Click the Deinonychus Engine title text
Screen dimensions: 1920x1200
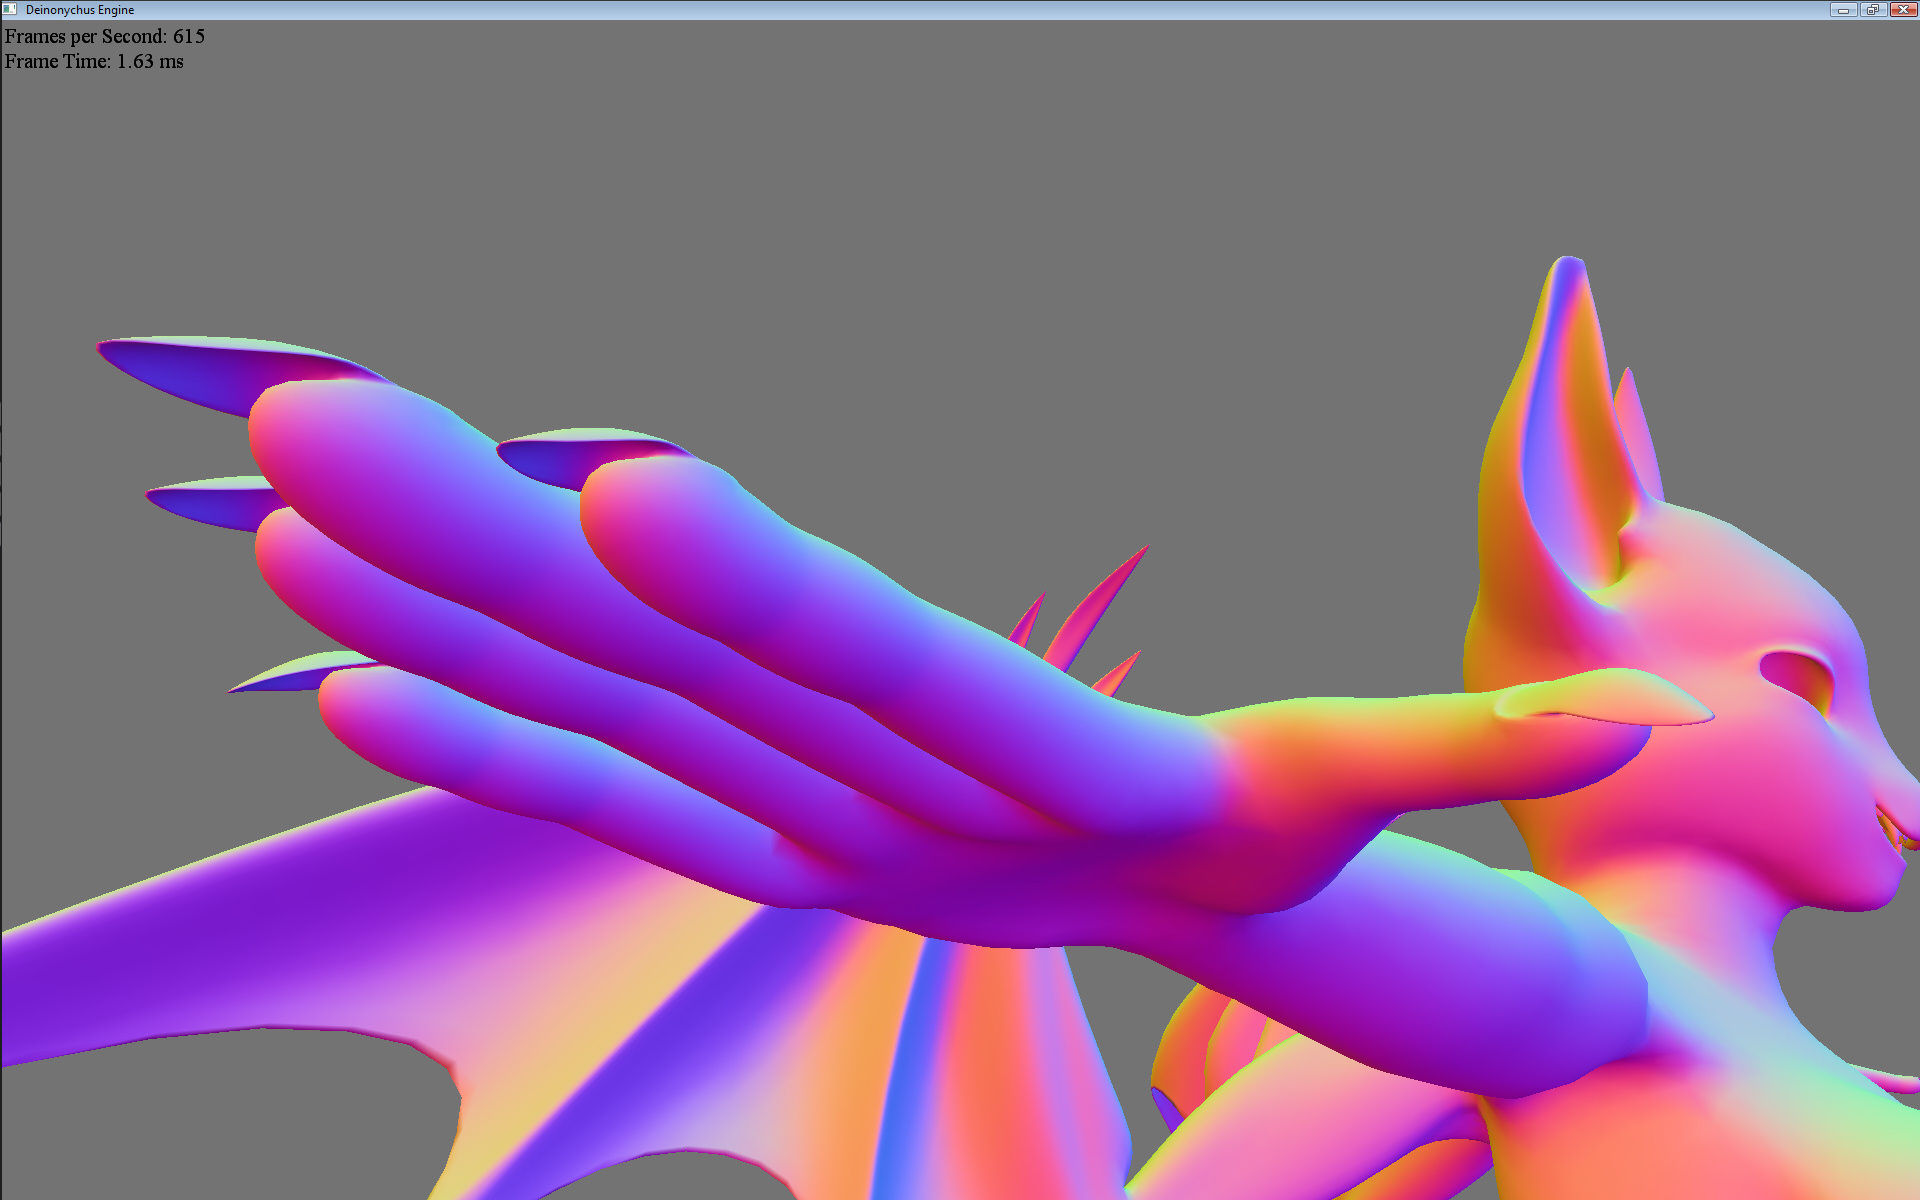click(x=80, y=10)
